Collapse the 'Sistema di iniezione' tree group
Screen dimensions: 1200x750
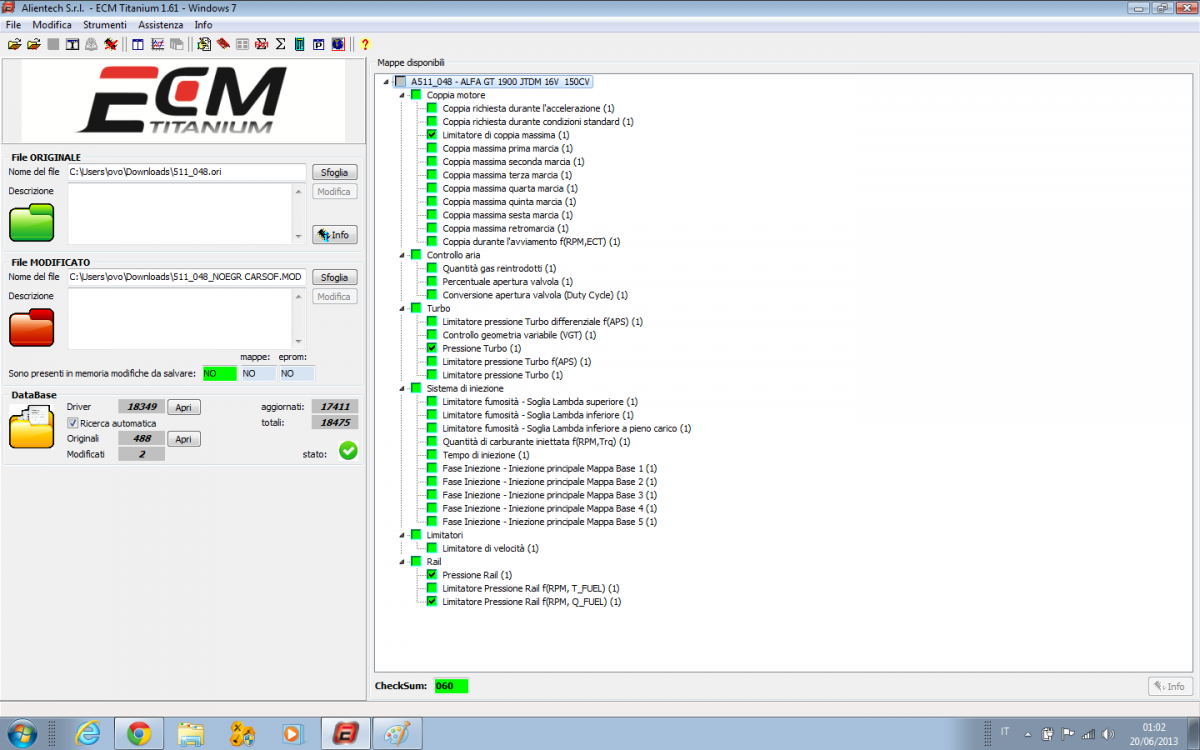tap(402, 388)
